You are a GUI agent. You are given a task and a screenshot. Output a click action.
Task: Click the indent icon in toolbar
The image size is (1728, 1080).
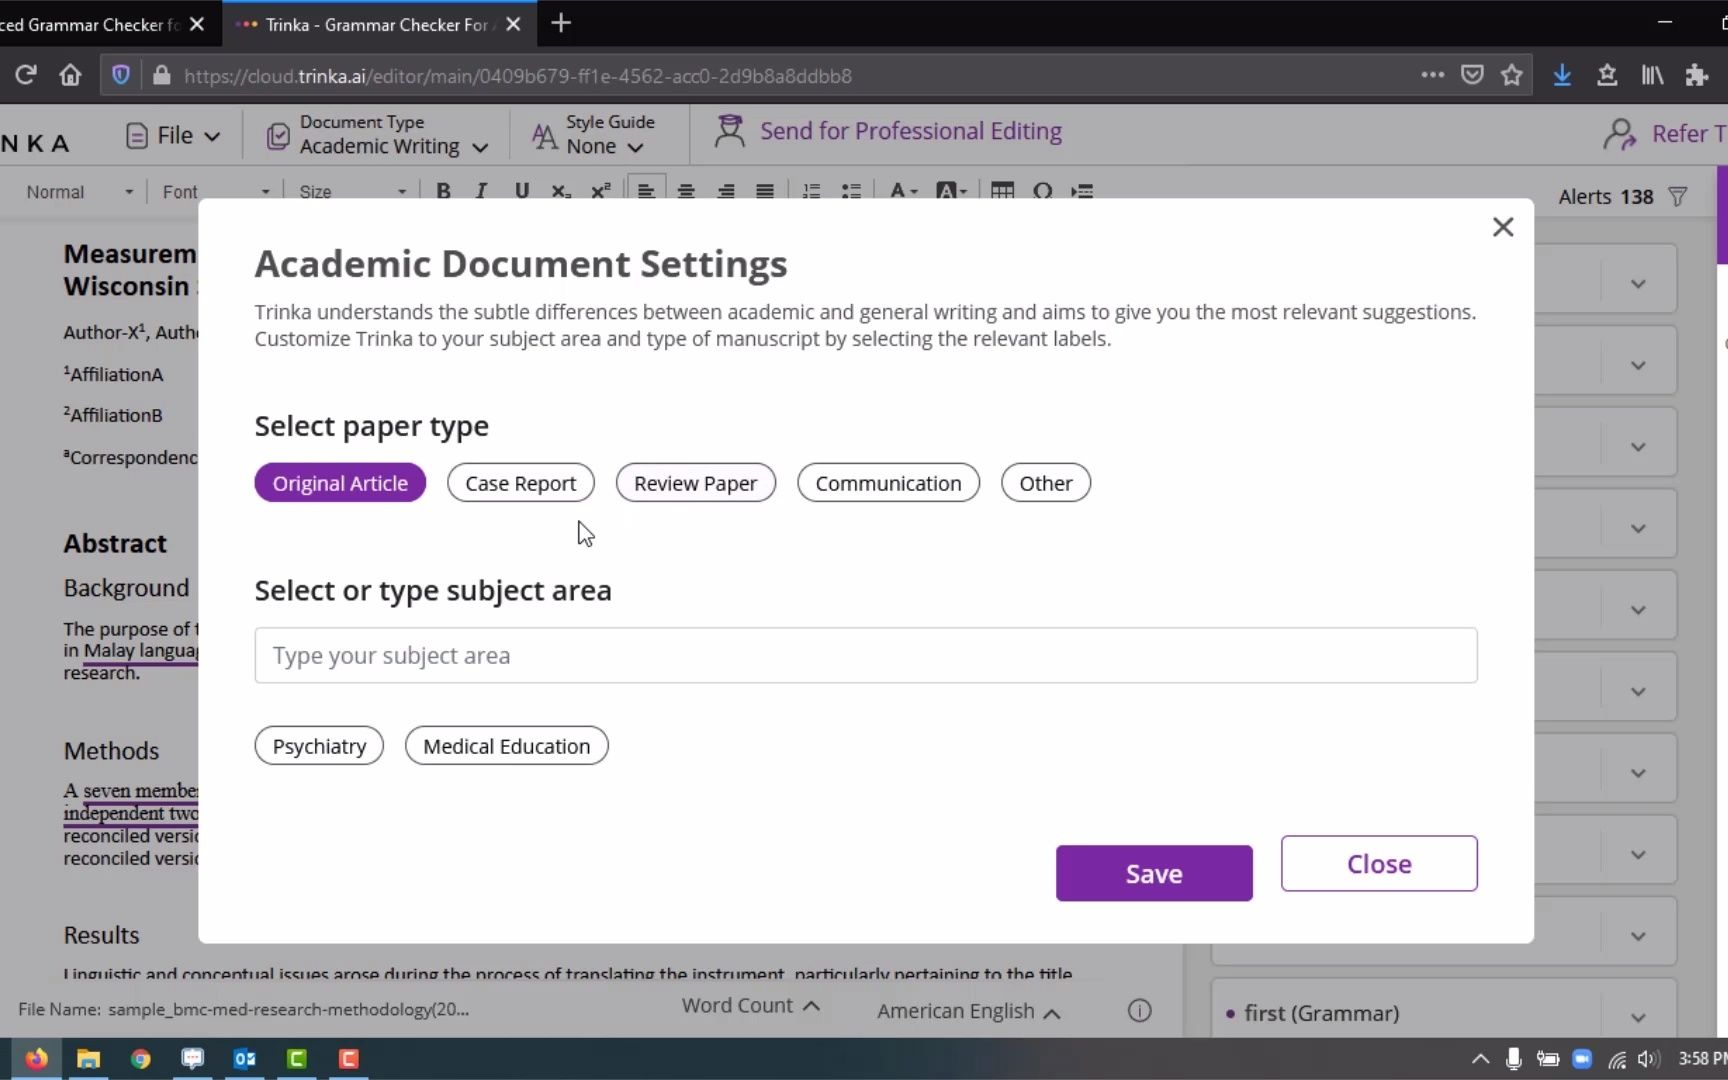1082,191
